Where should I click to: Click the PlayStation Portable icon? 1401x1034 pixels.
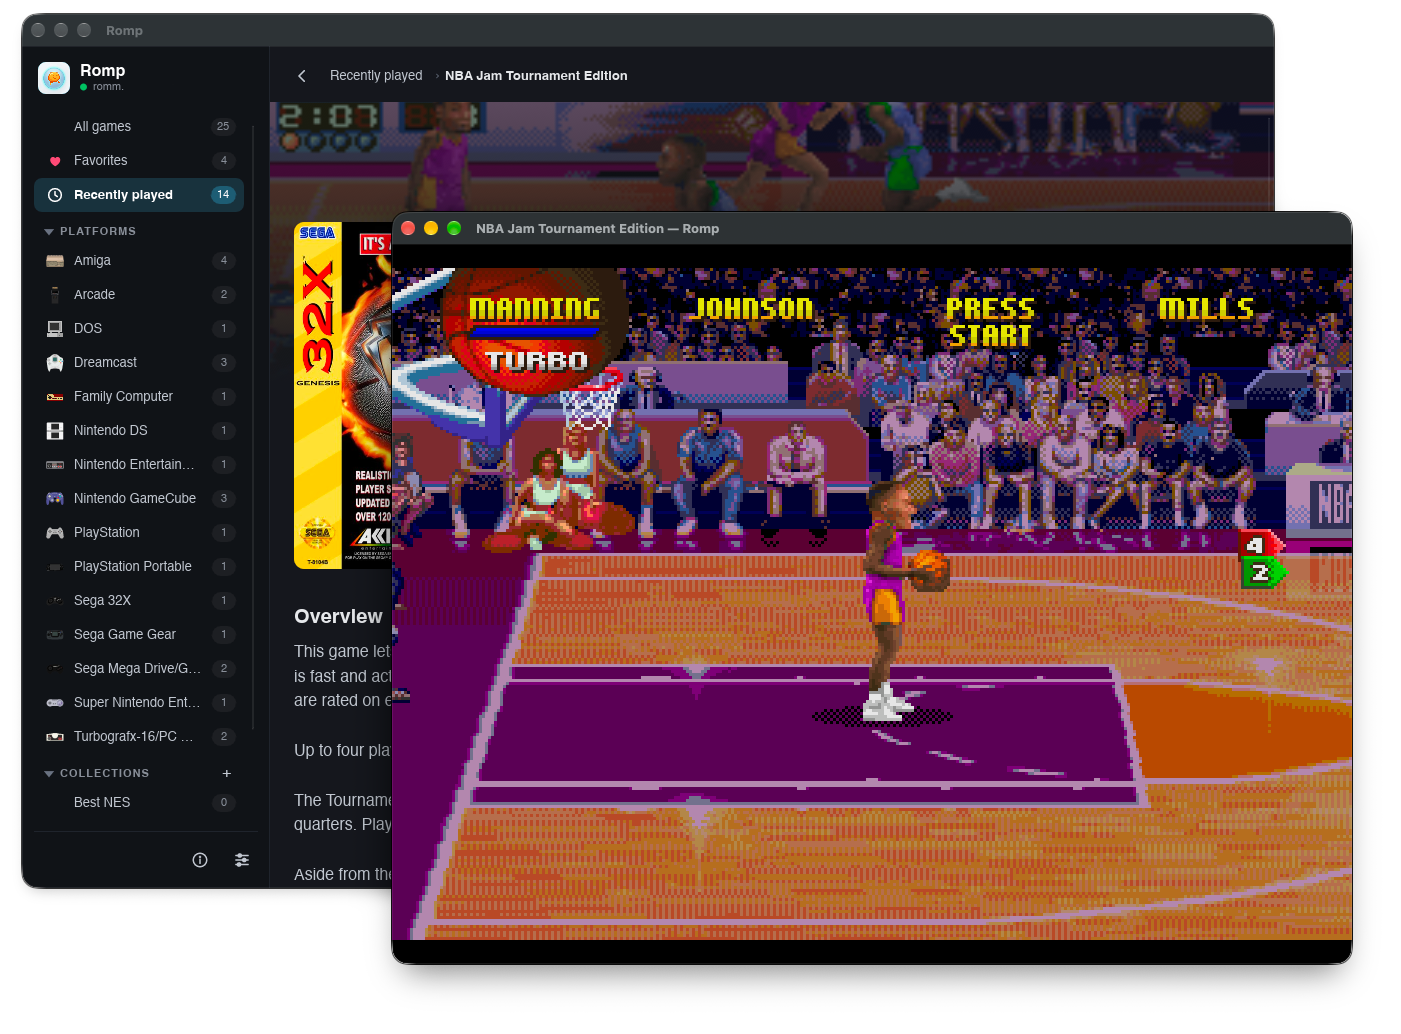coord(55,567)
